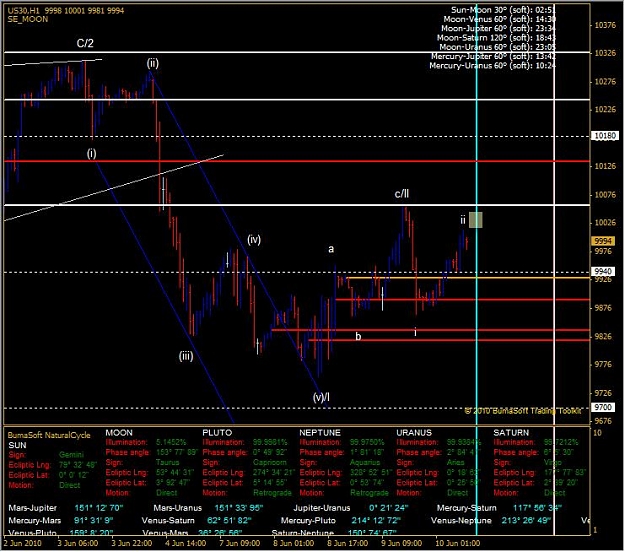Click the SE_MOON indicator label
Image resolution: width=625 pixels, height=552 pixels.
click(28, 20)
